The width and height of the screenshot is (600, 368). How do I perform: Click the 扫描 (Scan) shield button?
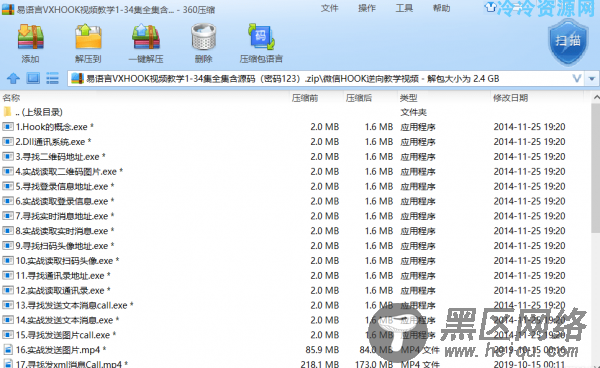(x=568, y=41)
